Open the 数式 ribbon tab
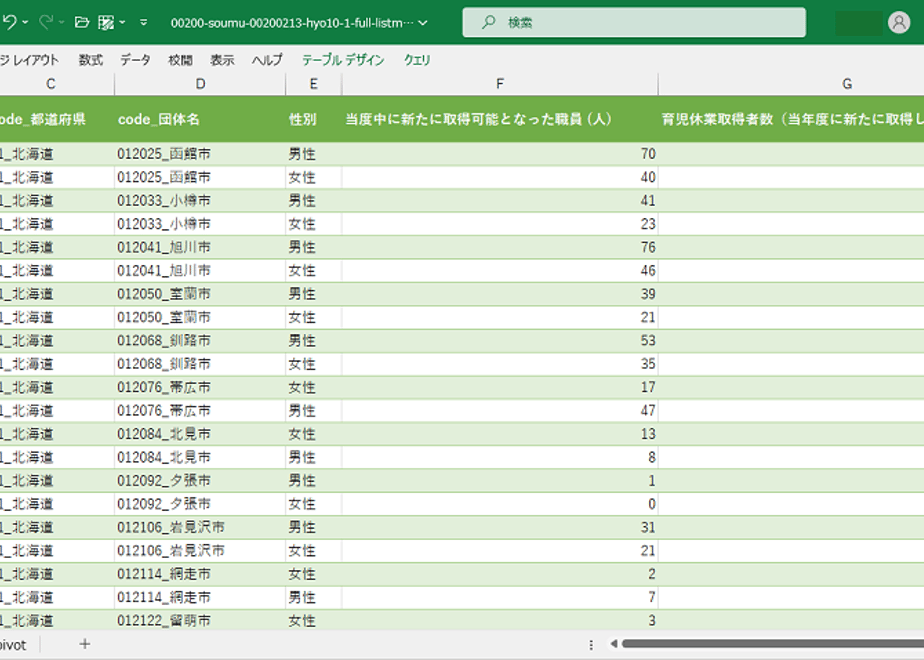This screenshot has height=660, width=924. tap(91, 60)
